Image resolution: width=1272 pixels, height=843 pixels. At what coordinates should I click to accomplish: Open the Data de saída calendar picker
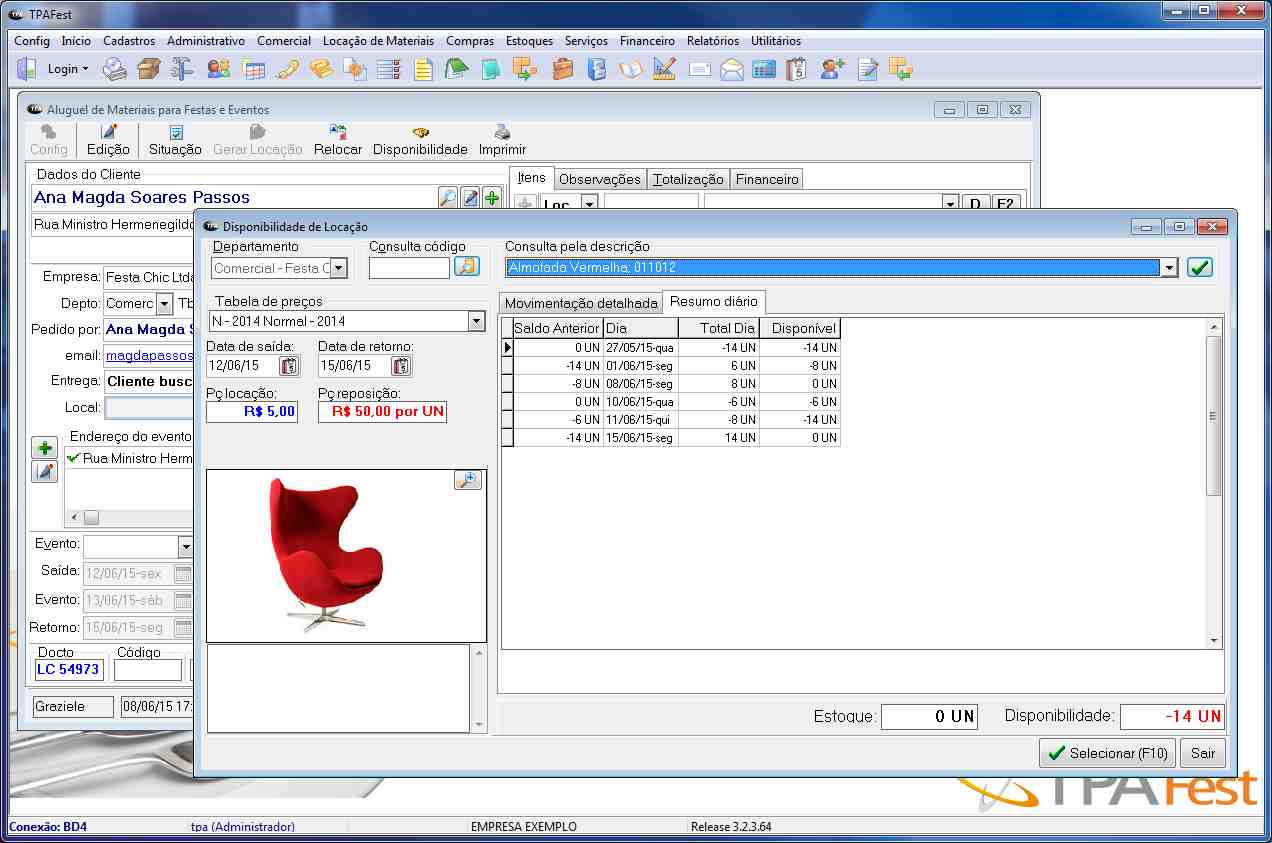[x=289, y=366]
